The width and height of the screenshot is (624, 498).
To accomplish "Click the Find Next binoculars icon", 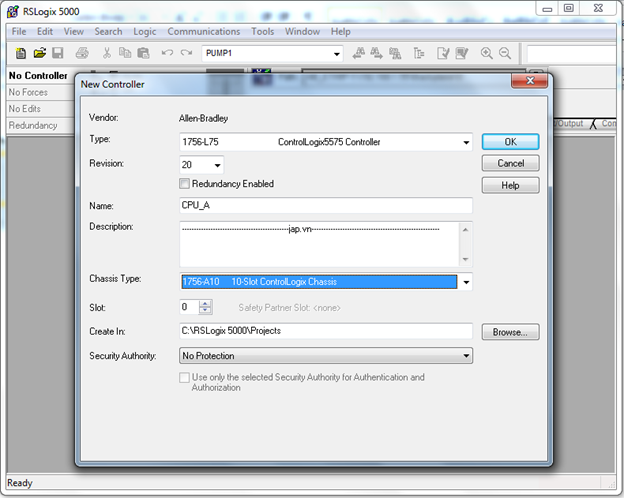I will tap(376, 53).
